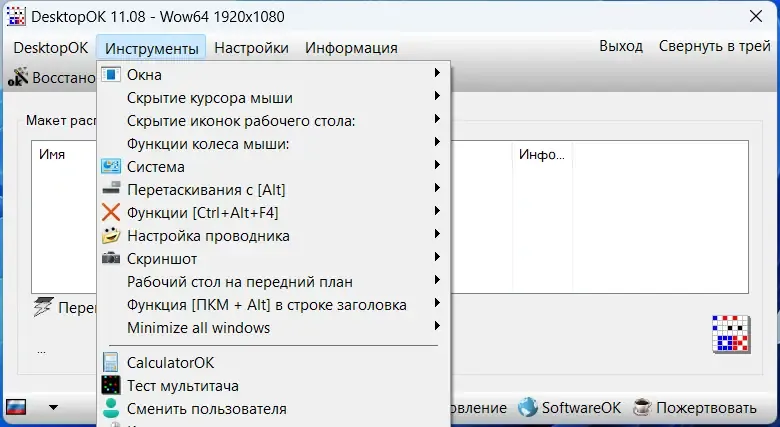Click the Скриншот camera icon
Screen dimensions: 780x427
(111, 259)
